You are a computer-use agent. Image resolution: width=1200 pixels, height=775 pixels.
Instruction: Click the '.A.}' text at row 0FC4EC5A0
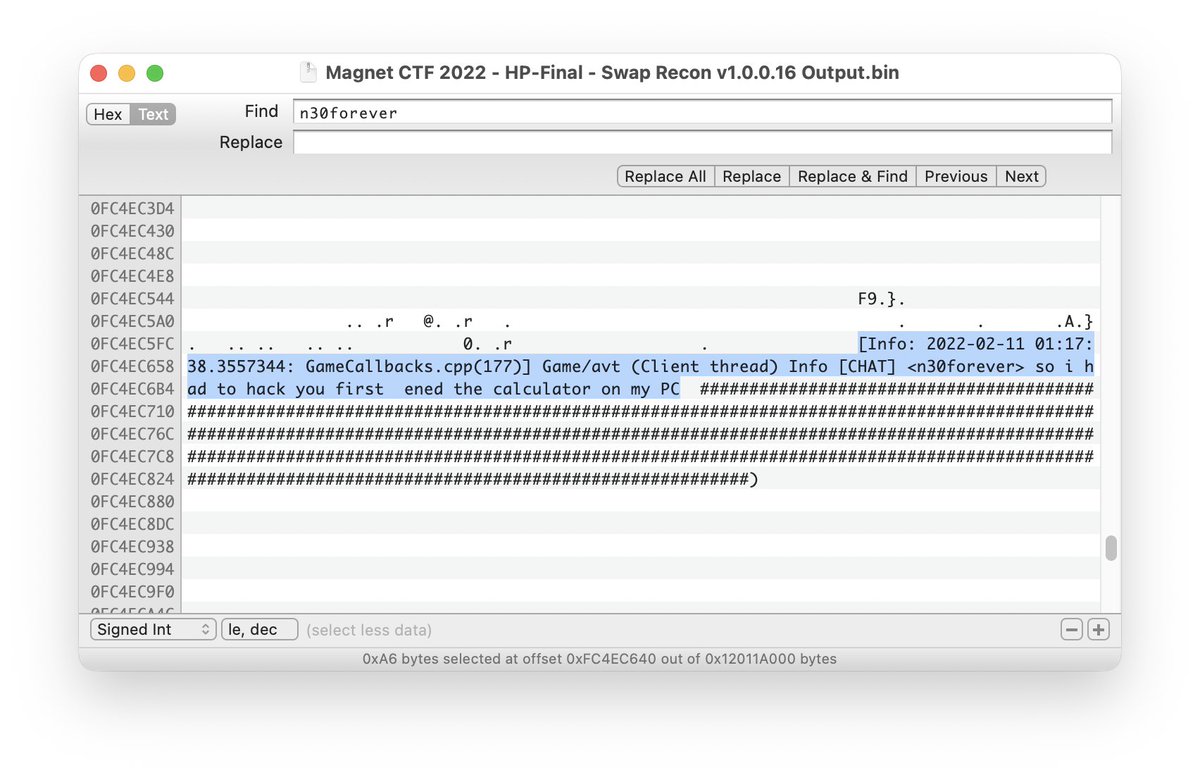[x=1074, y=321]
